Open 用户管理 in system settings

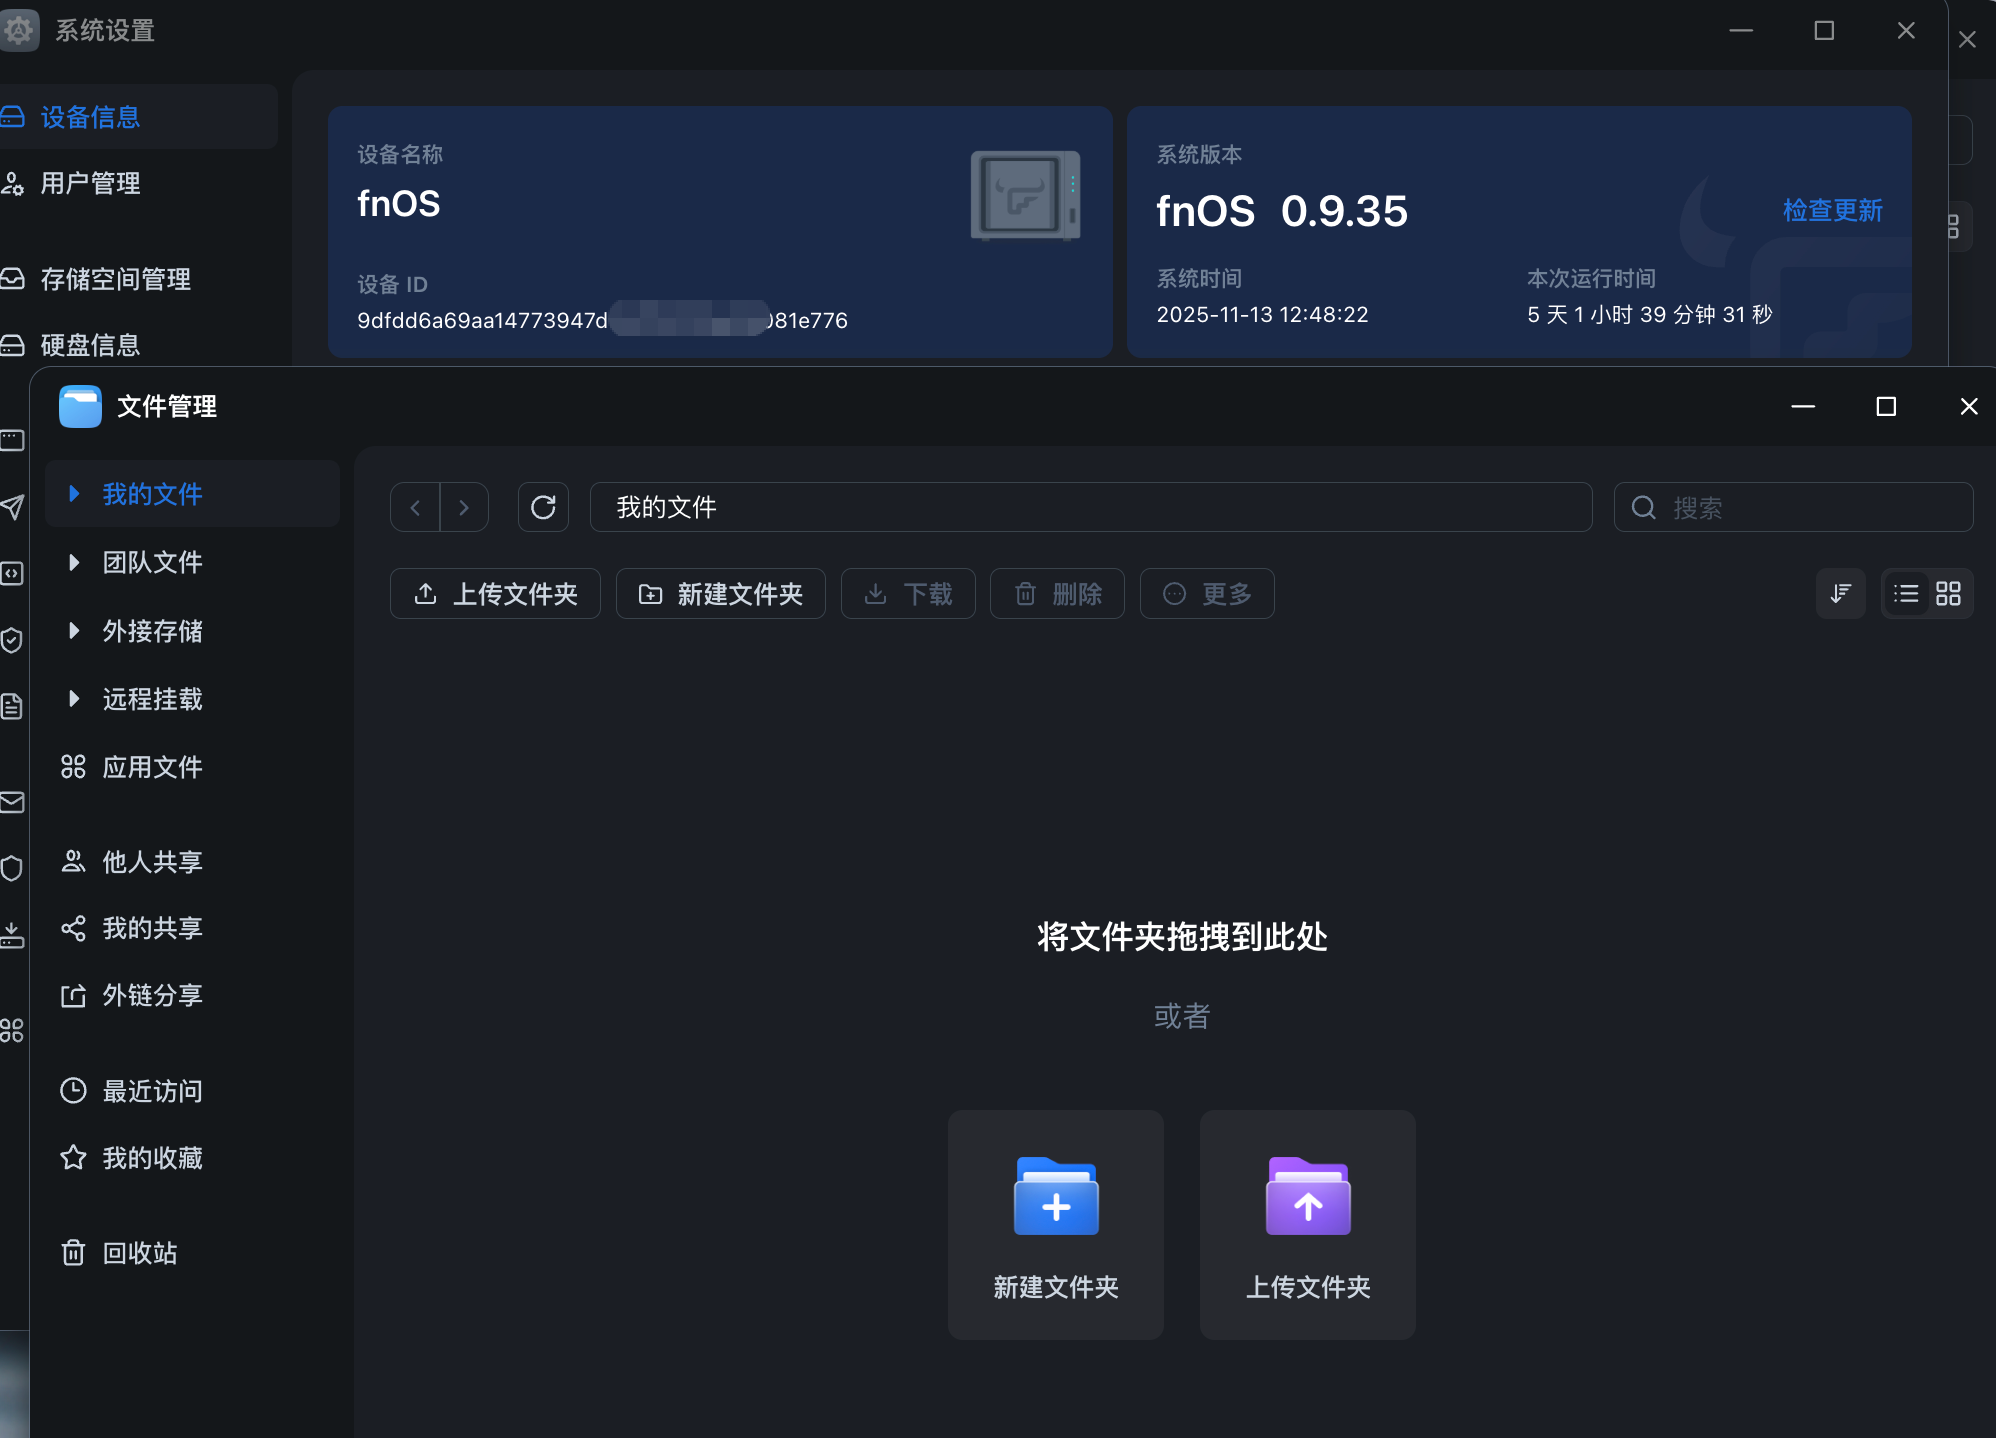90,184
